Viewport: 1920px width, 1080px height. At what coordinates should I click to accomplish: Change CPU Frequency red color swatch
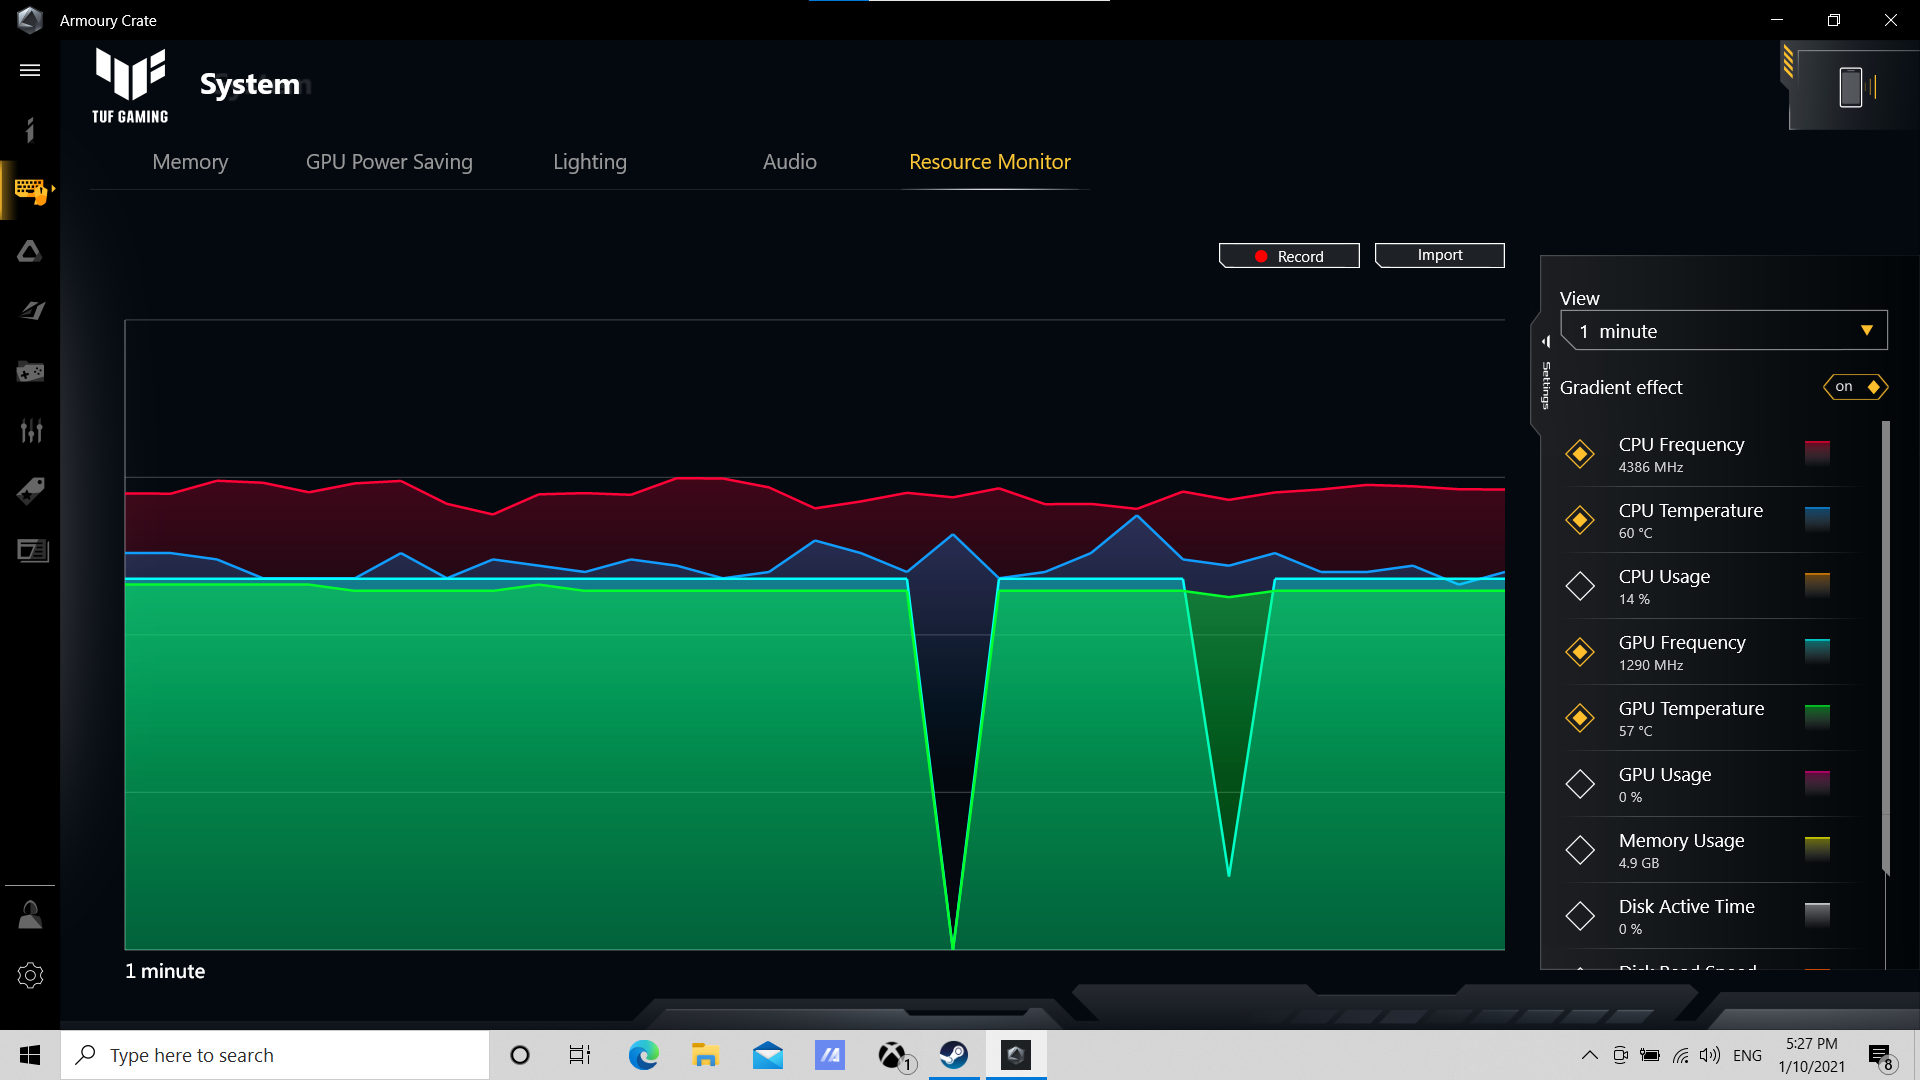(x=1817, y=453)
